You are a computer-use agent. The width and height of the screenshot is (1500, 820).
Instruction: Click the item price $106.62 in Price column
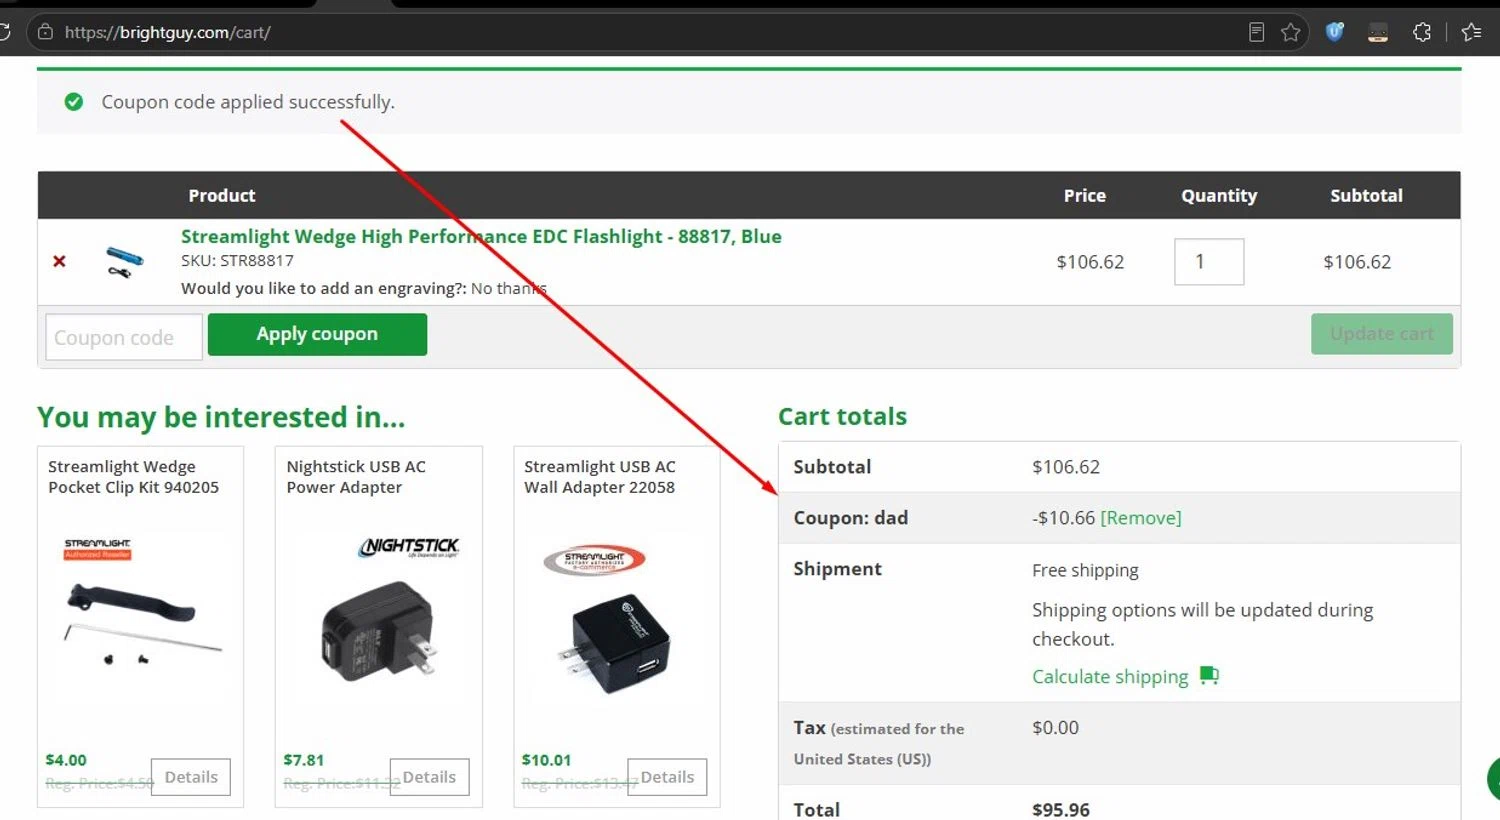click(1090, 262)
